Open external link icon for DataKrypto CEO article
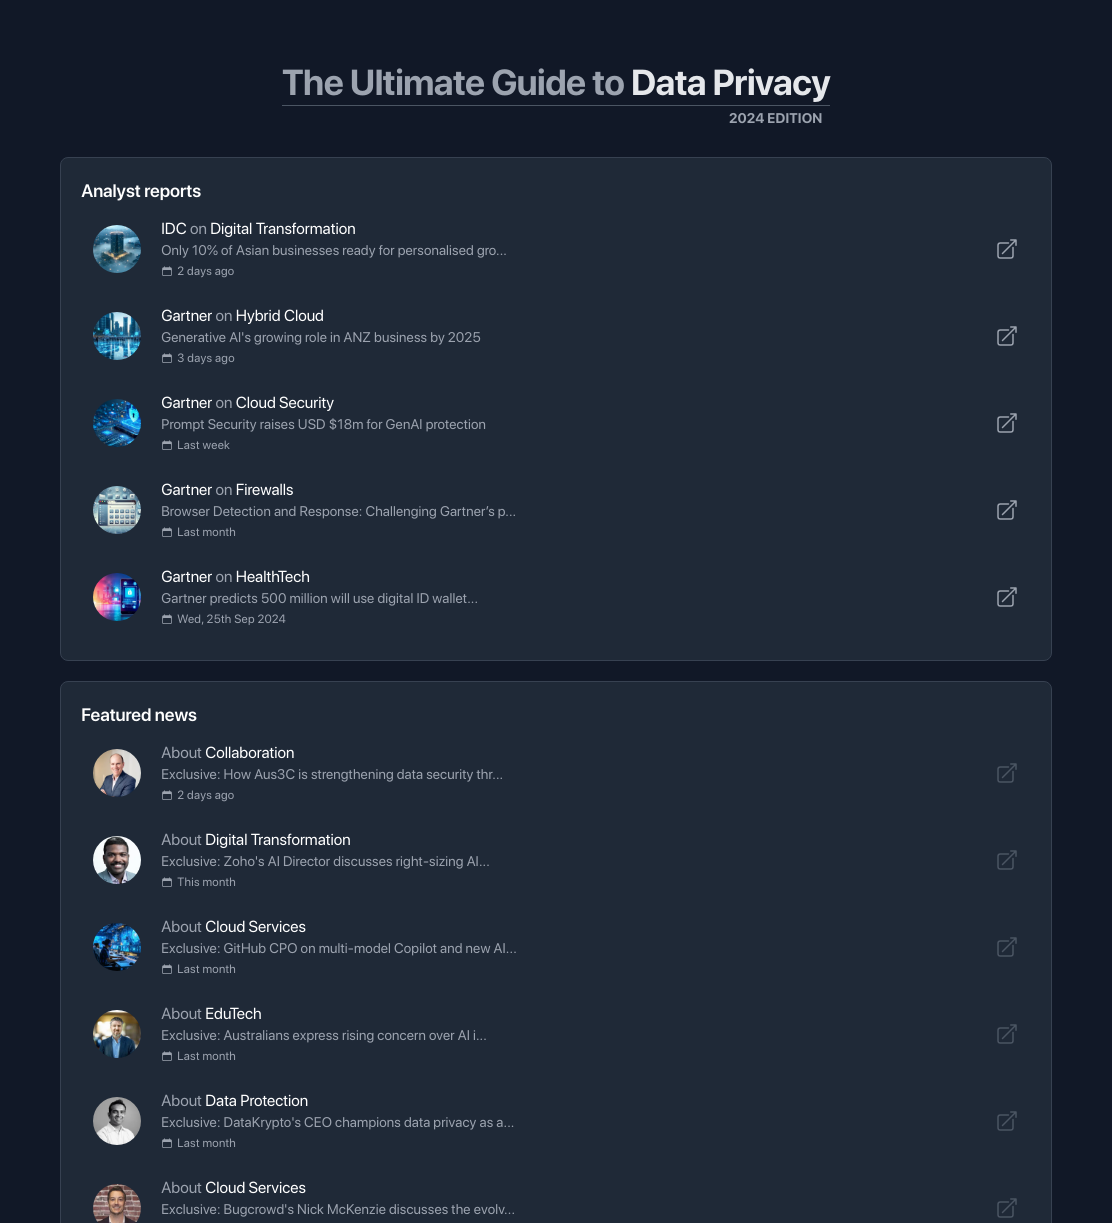Viewport: 1112px width, 1223px height. pyautogui.click(x=1007, y=1121)
